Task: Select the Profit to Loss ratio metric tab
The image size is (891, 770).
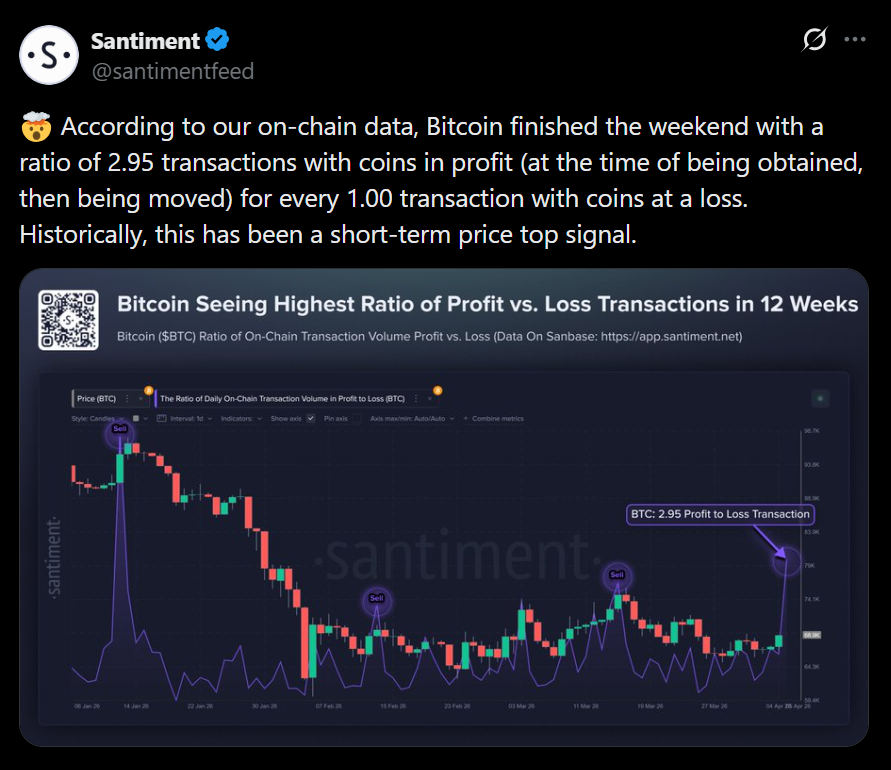Action: [x=283, y=398]
